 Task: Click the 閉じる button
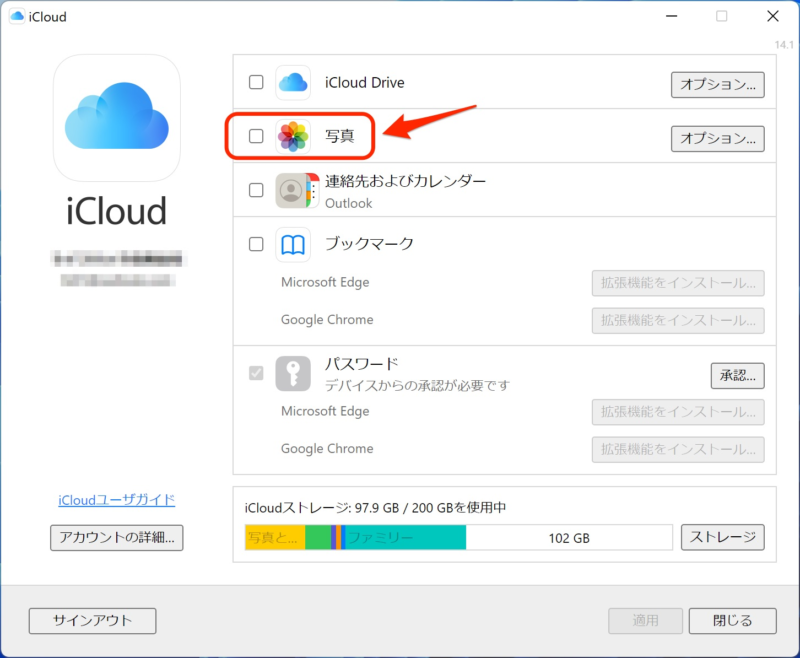coord(733,621)
